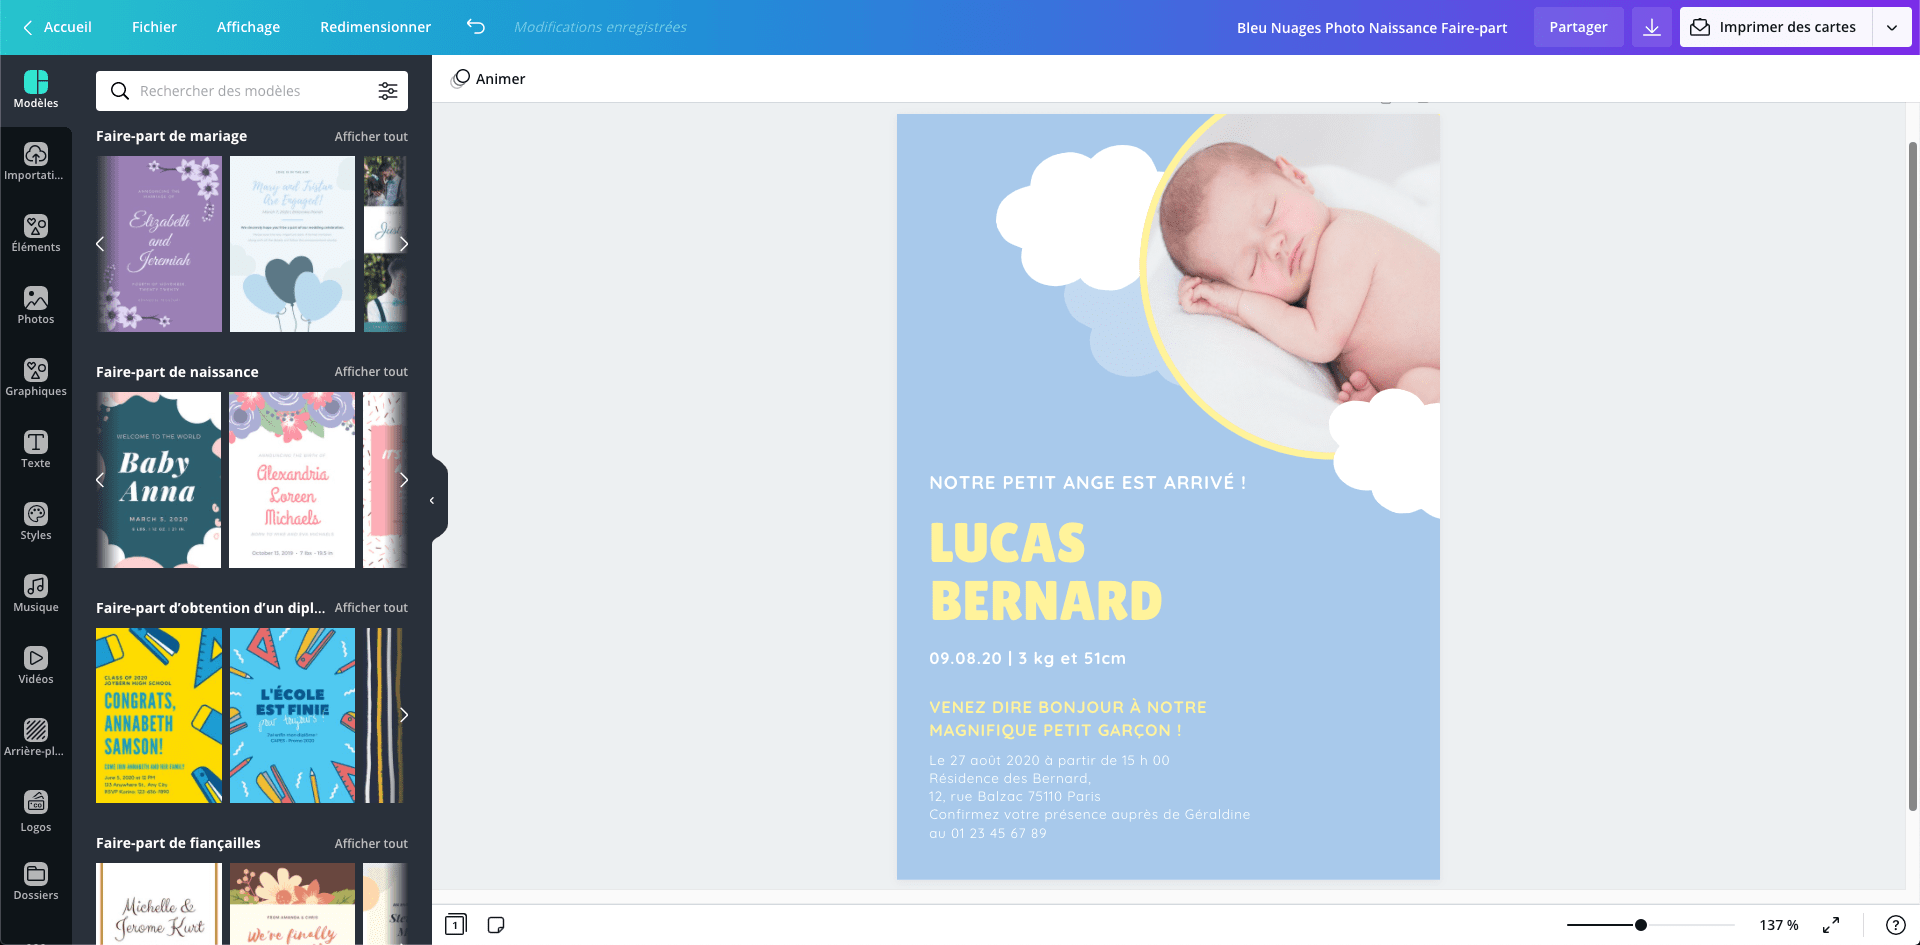This screenshot has height=945, width=1920.
Task: Open the Photos sidebar tab
Action: pyautogui.click(x=36, y=306)
